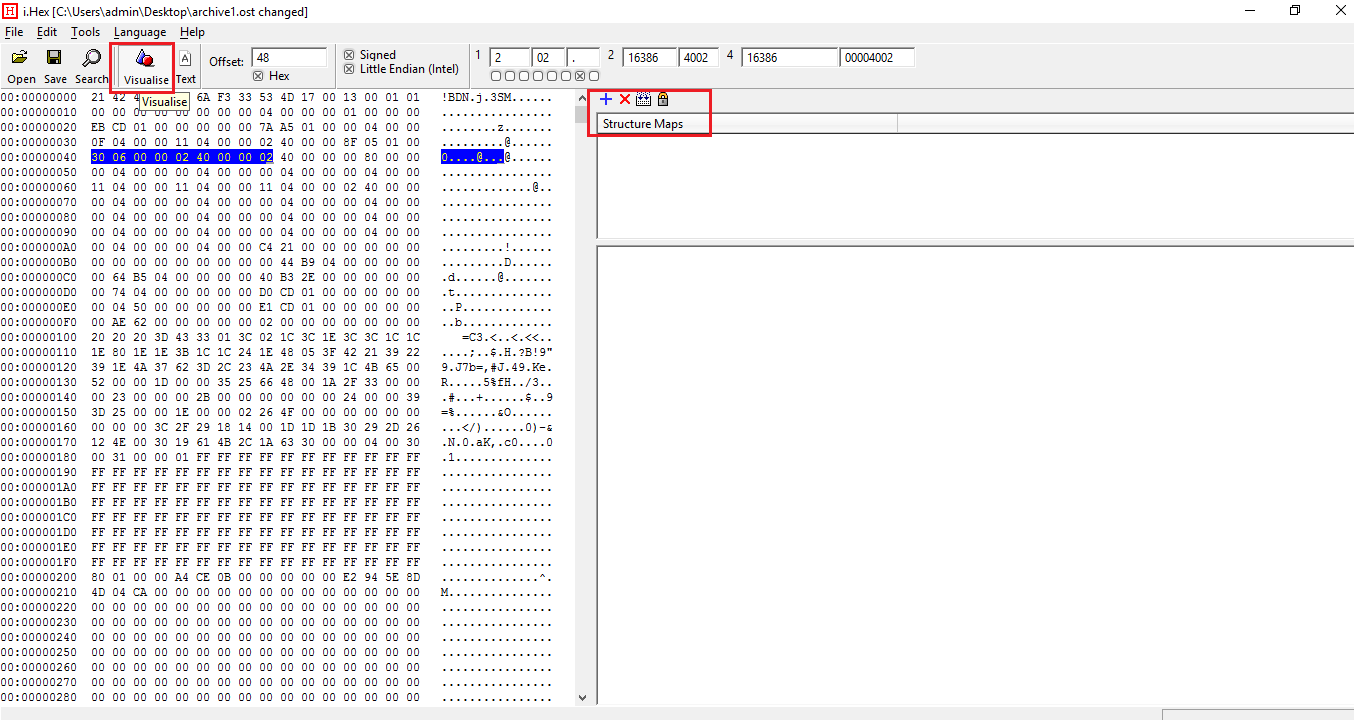The width and height of the screenshot is (1354, 720).
Task: Open the Edit menu
Action: (x=47, y=32)
